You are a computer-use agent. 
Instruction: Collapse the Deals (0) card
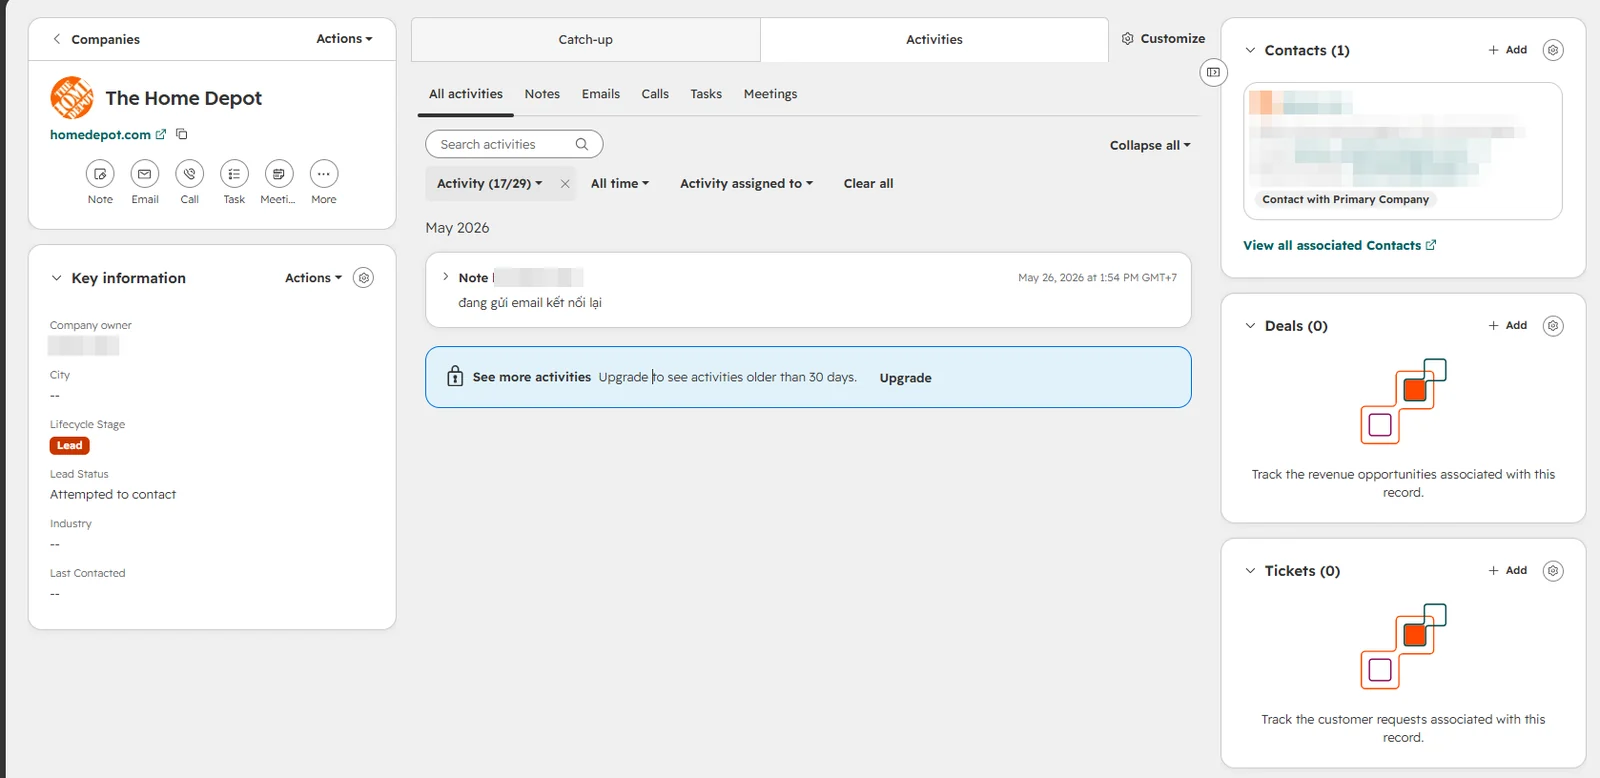pos(1250,326)
